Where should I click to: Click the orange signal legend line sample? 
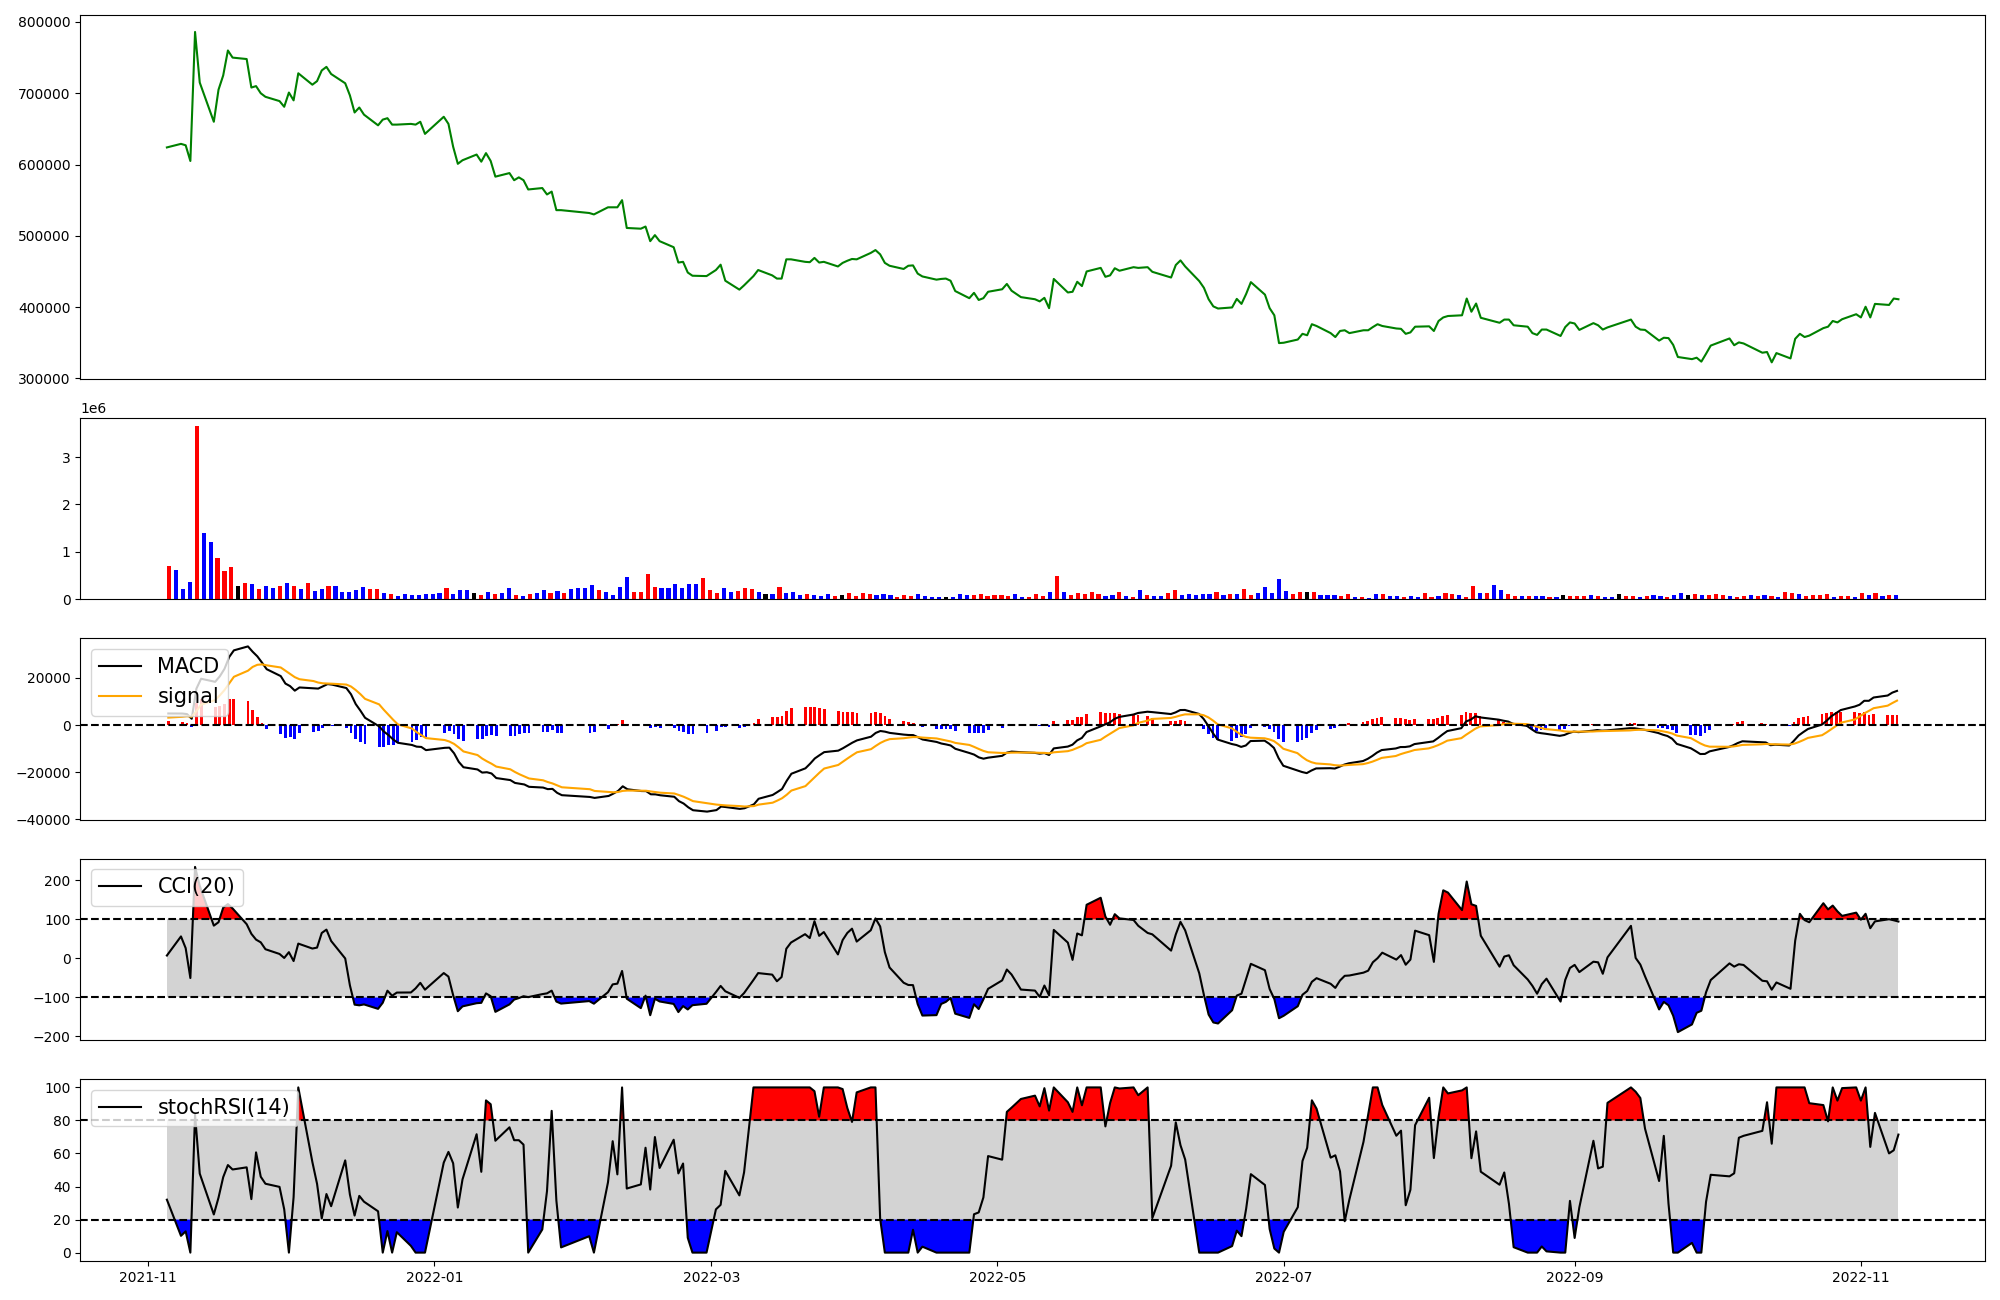(x=122, y=696)
